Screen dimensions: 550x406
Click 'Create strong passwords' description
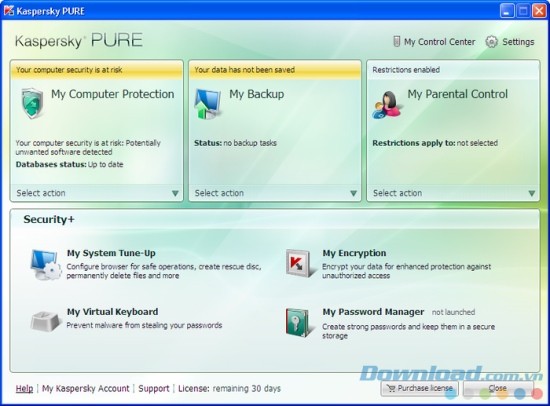pos(409,331)
